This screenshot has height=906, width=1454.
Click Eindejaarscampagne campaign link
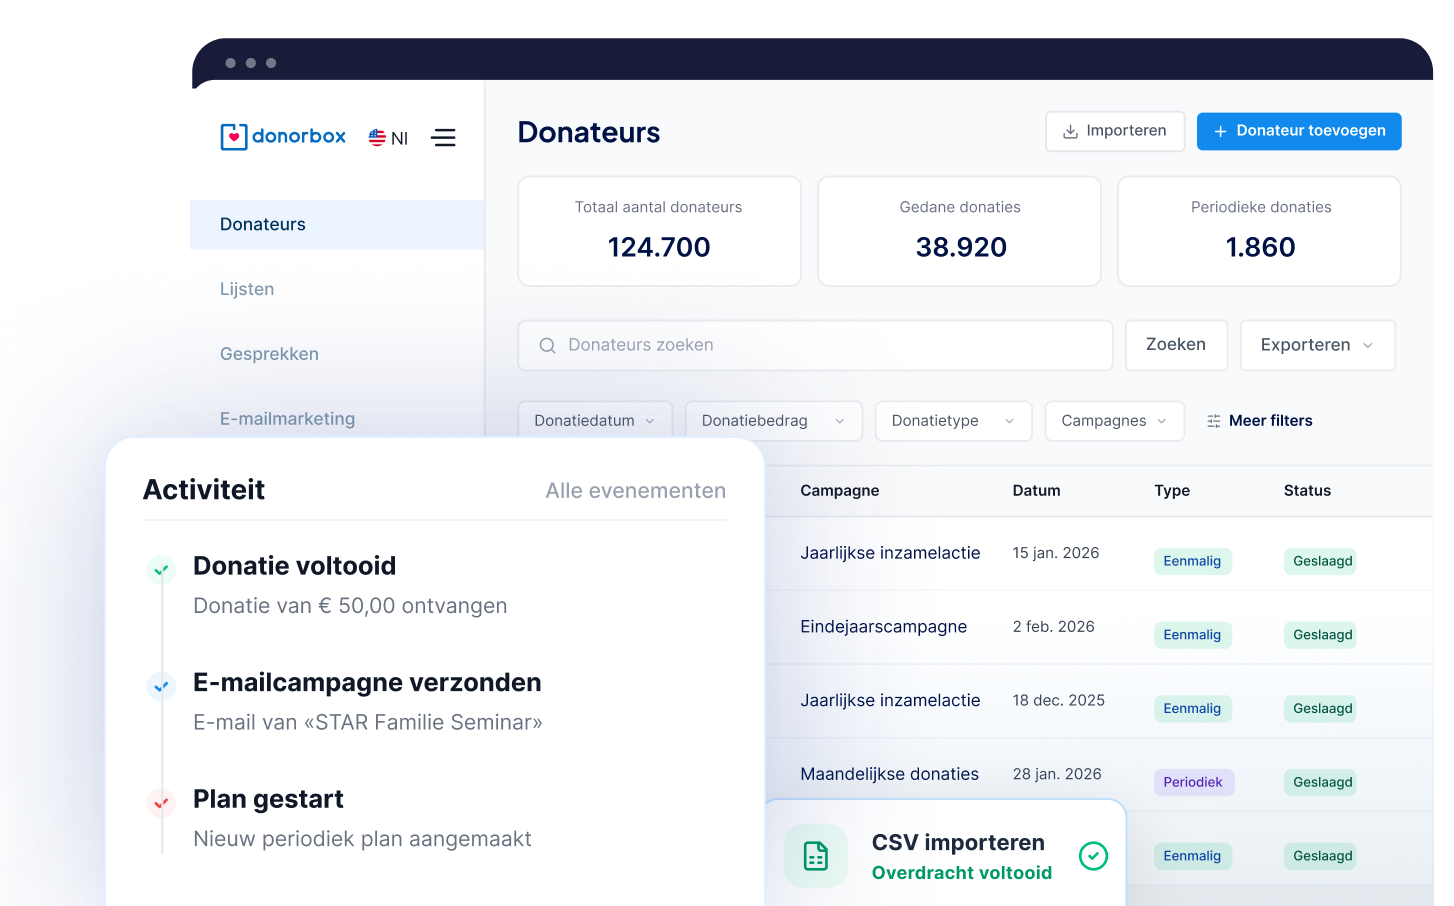(x=883, y=627)
